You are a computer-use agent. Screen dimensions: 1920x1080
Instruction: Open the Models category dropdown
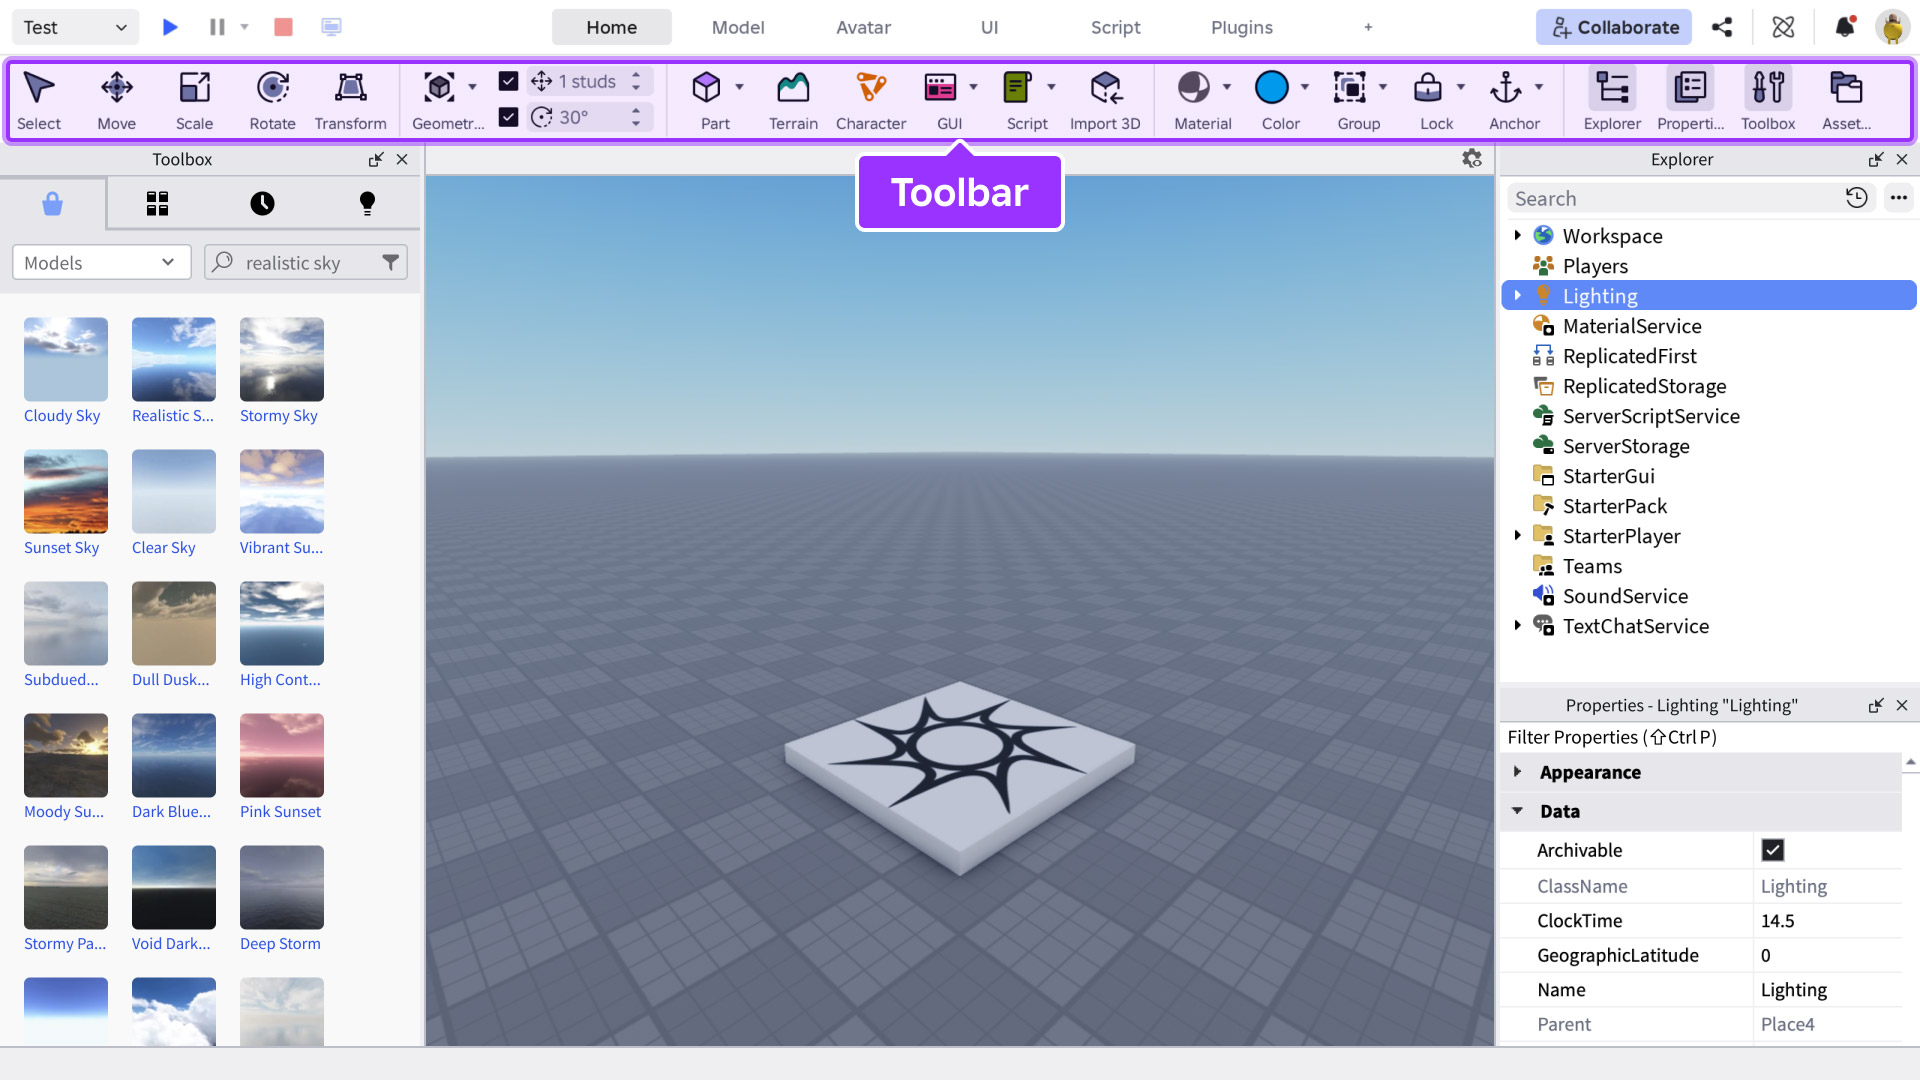pyautogui.click(x=101, y=262)
